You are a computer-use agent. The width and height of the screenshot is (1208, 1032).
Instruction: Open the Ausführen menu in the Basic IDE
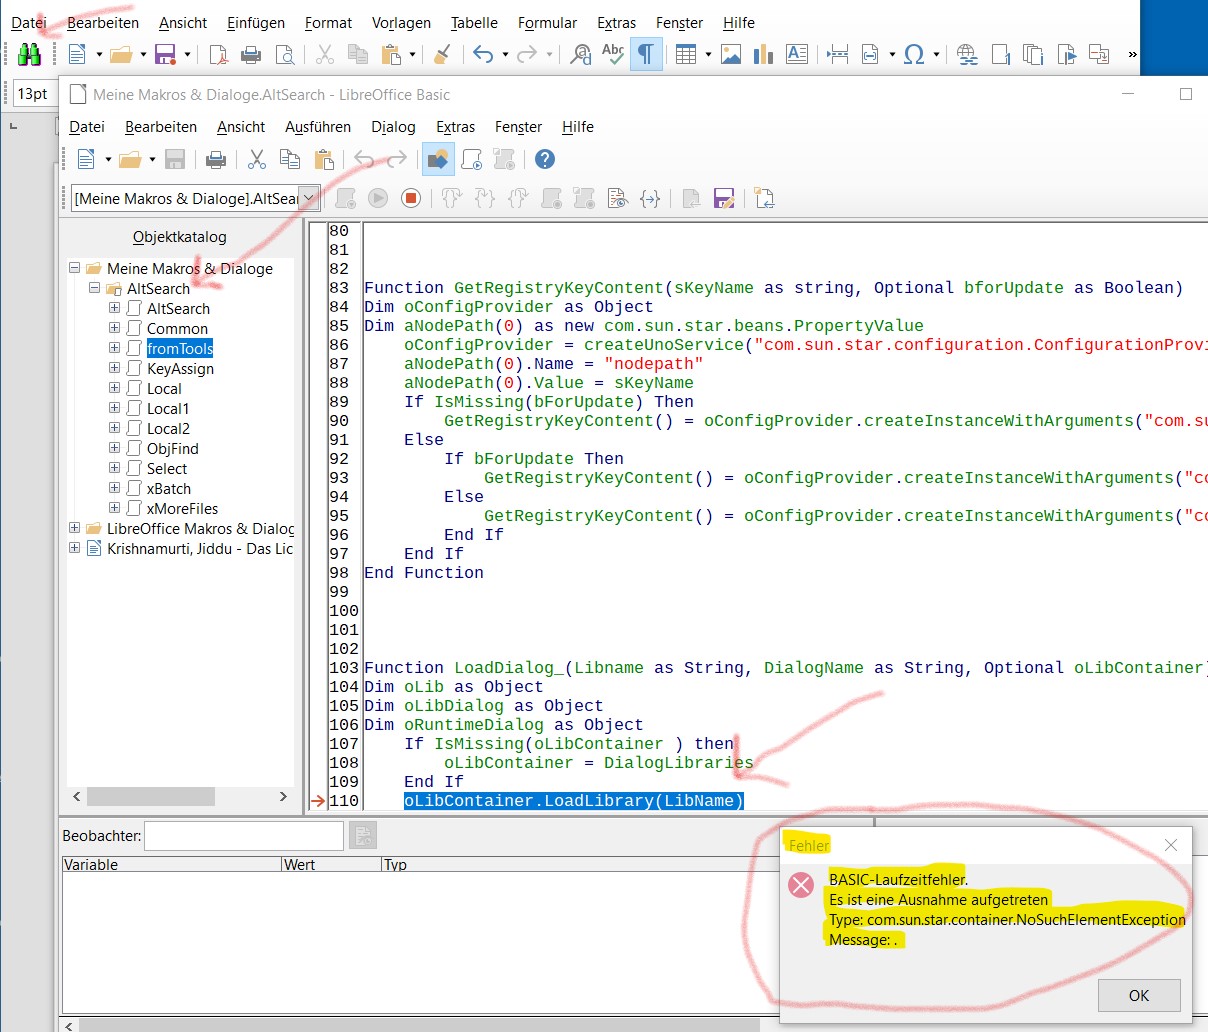pyautogui.click(x=318, y=127)
